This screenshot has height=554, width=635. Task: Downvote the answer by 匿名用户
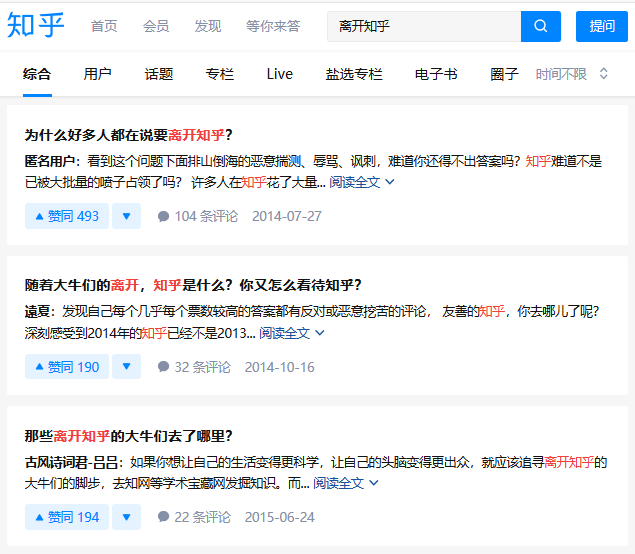pyautogui.click(x=126, y=216)
